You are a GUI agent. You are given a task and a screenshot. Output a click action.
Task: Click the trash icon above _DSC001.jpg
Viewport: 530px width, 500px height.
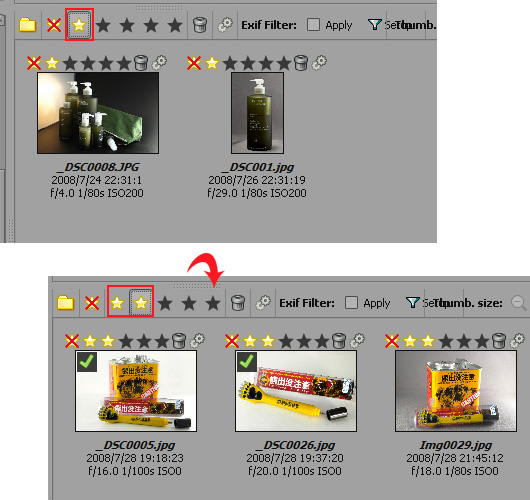point(301,63)
